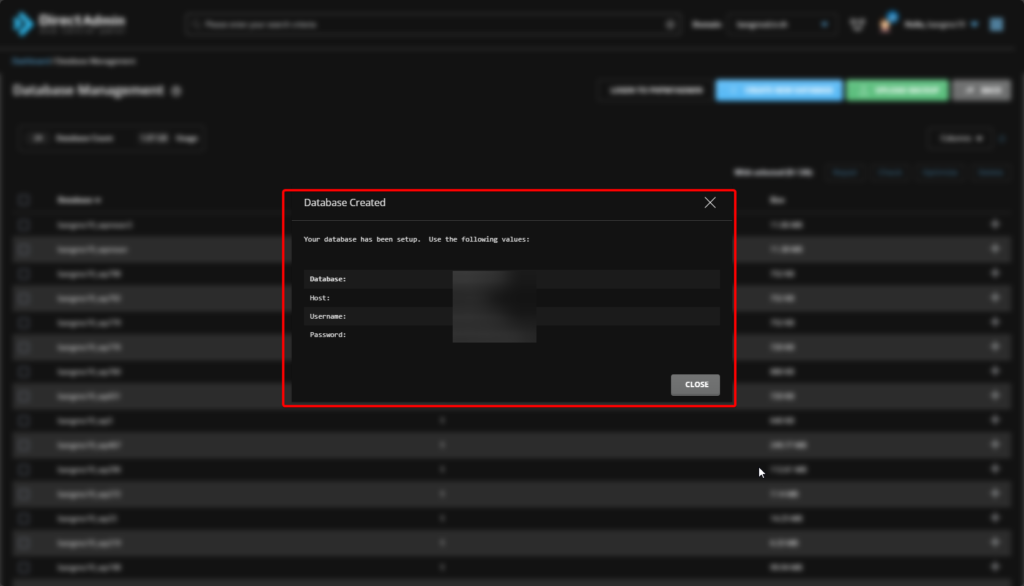
Task: Toggle the select-all checkbox in the table header
Action: [x=24, y=200]
